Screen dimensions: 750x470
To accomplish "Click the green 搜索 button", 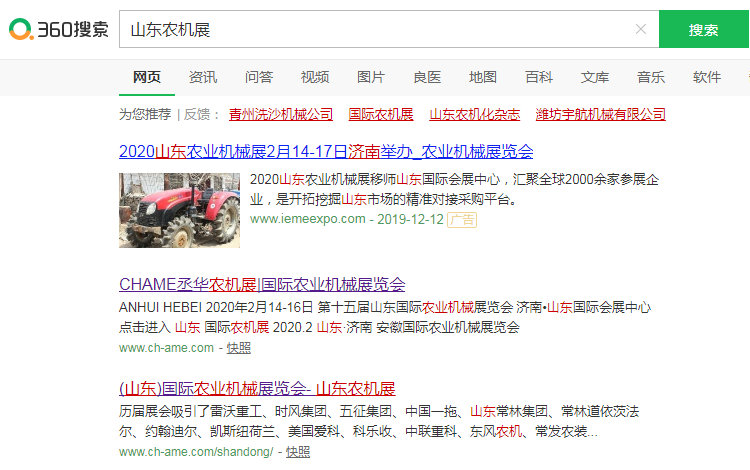I will (703, 29).
